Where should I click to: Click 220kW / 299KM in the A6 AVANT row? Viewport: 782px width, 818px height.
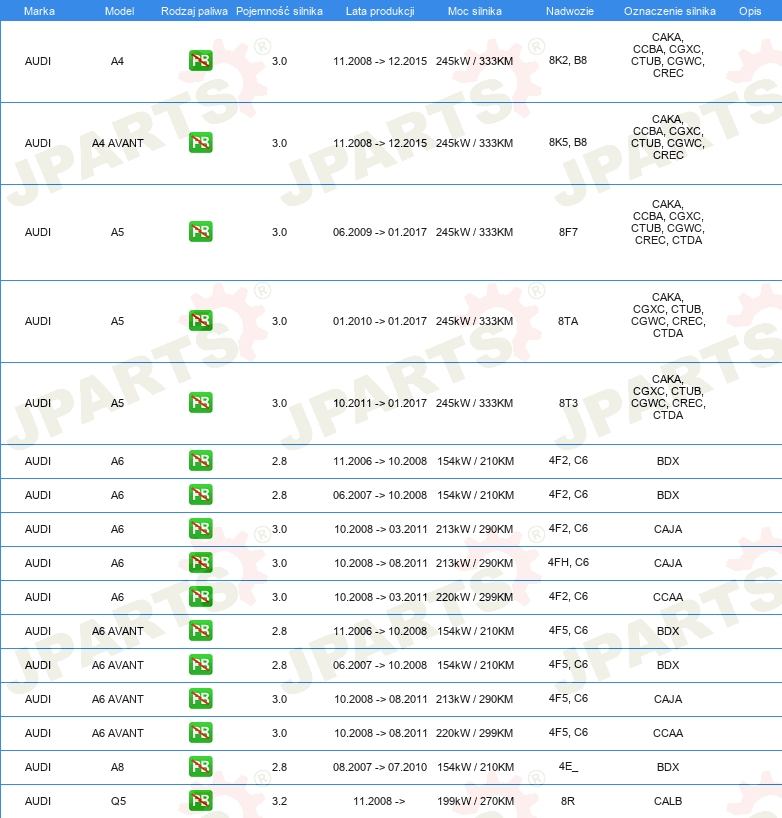coord(475,733)
